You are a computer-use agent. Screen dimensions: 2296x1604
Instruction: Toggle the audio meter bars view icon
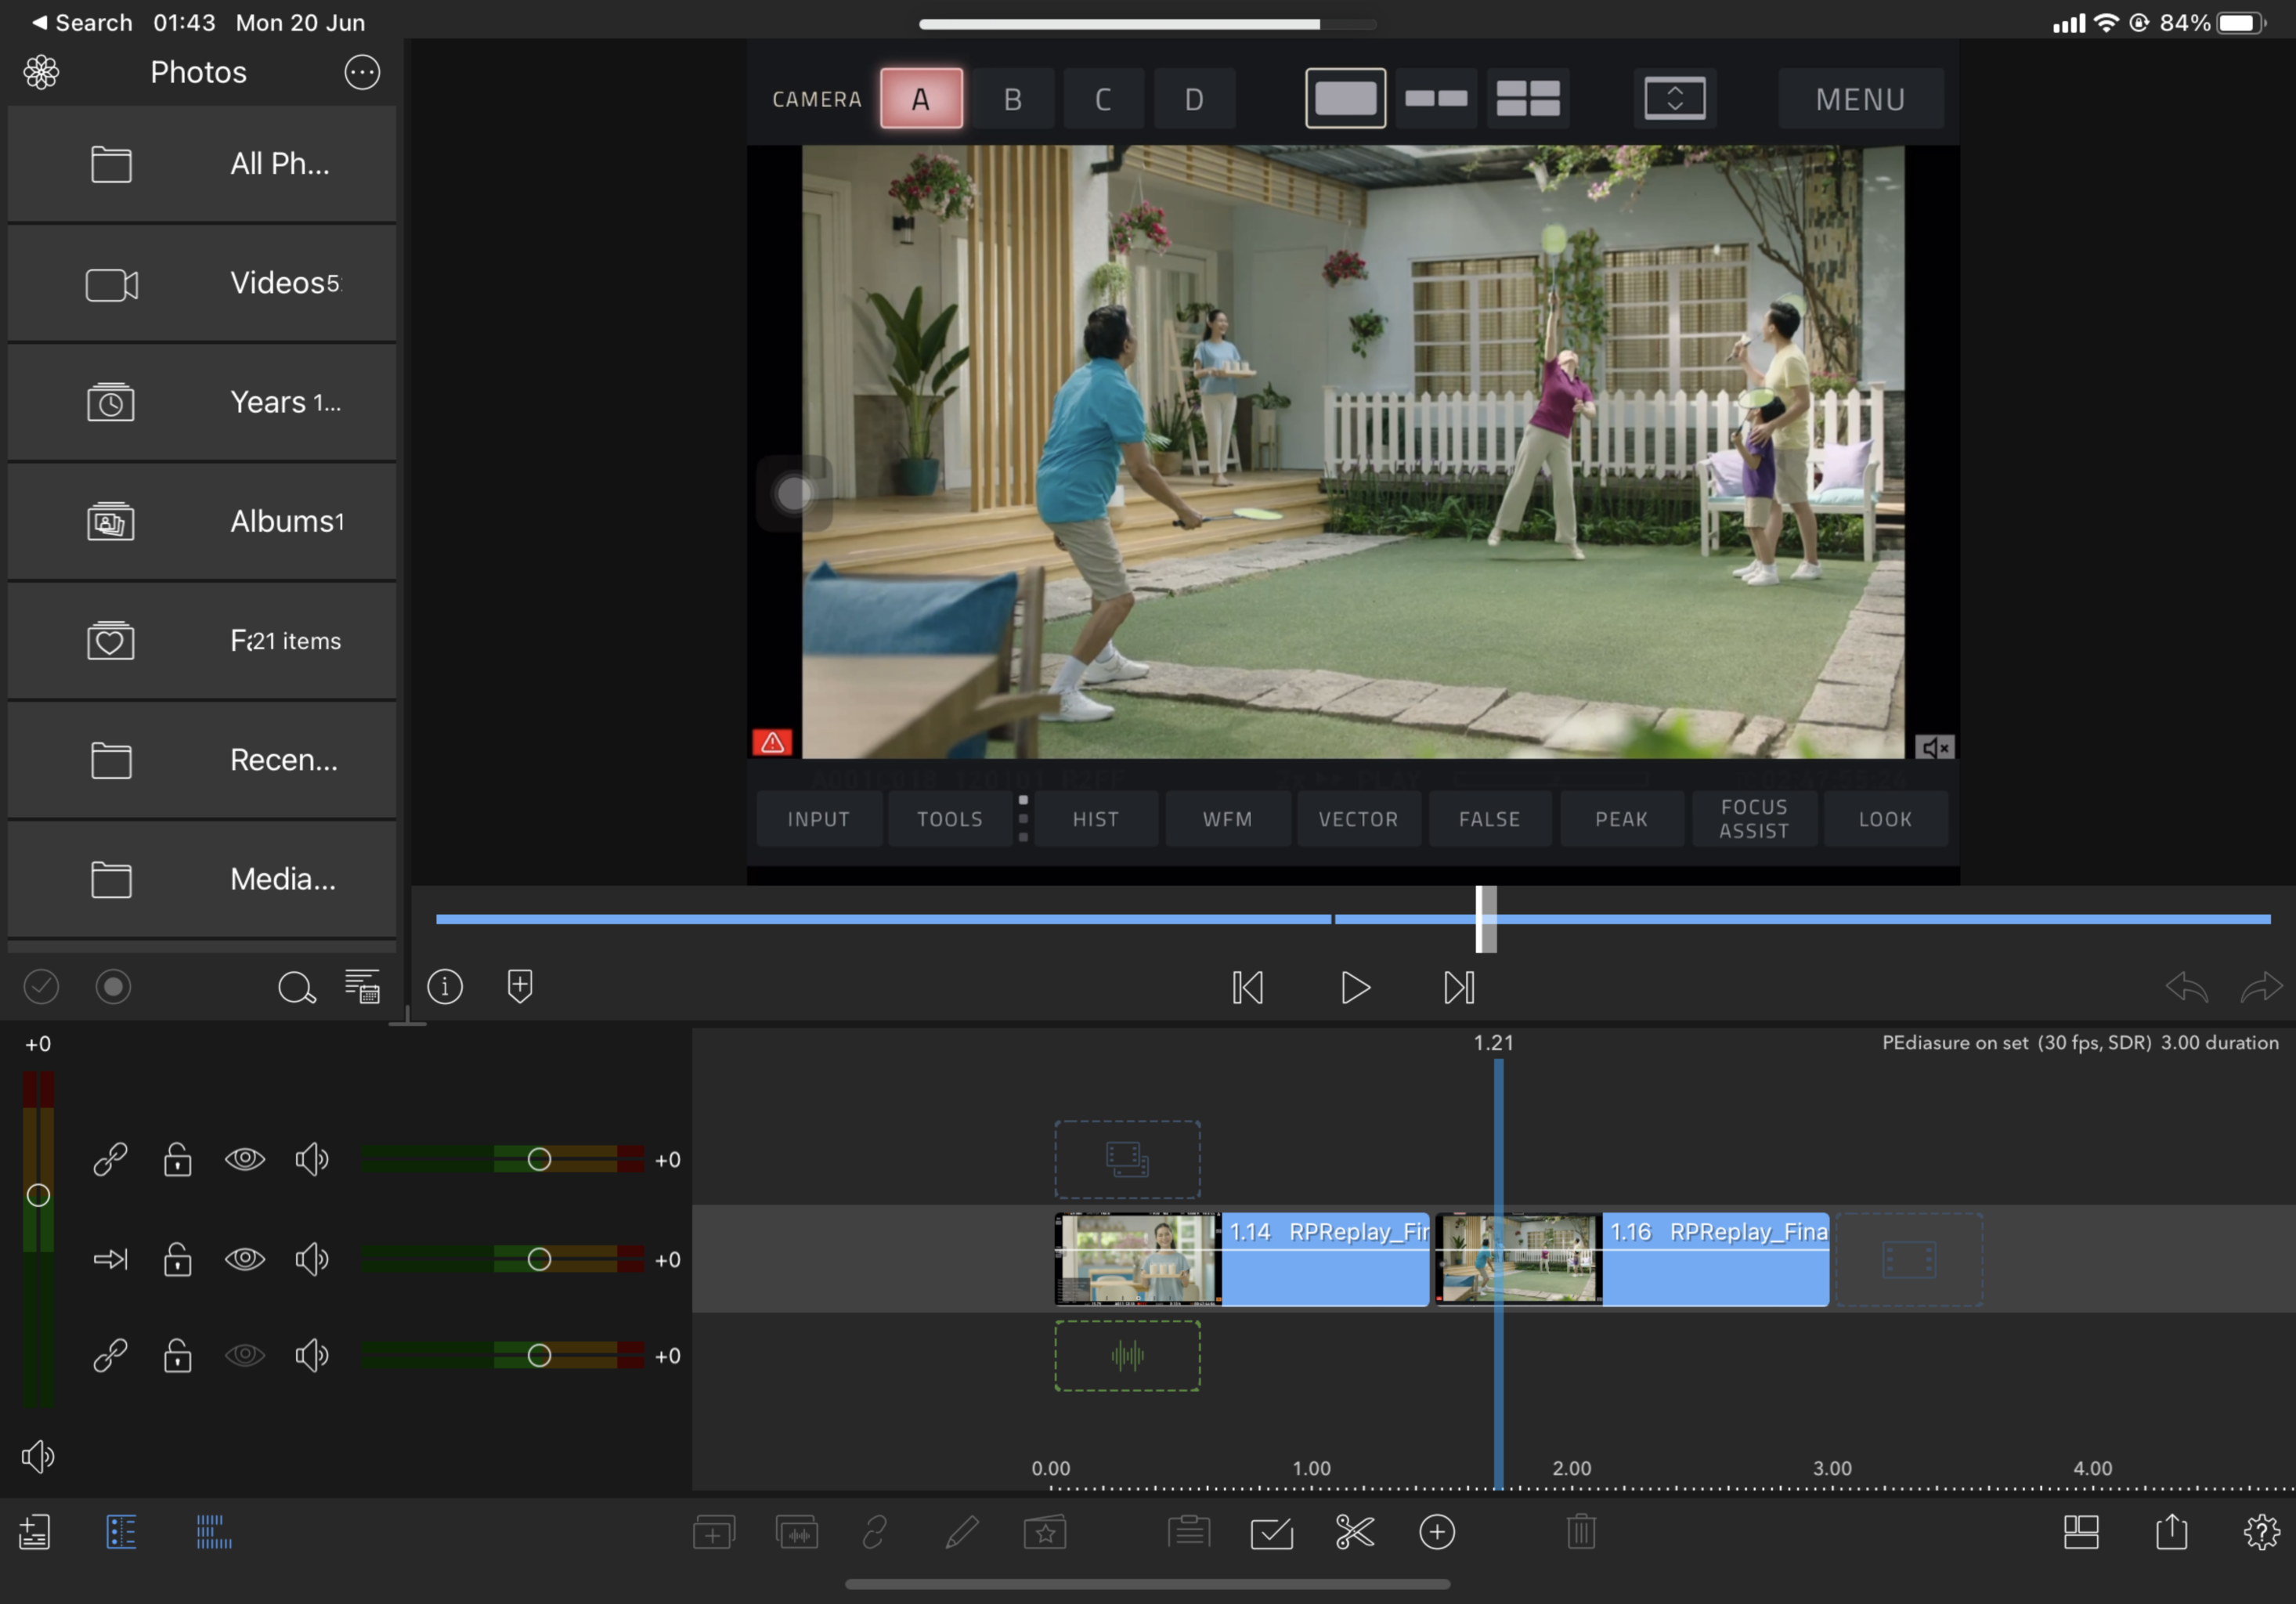point(214,1532)
